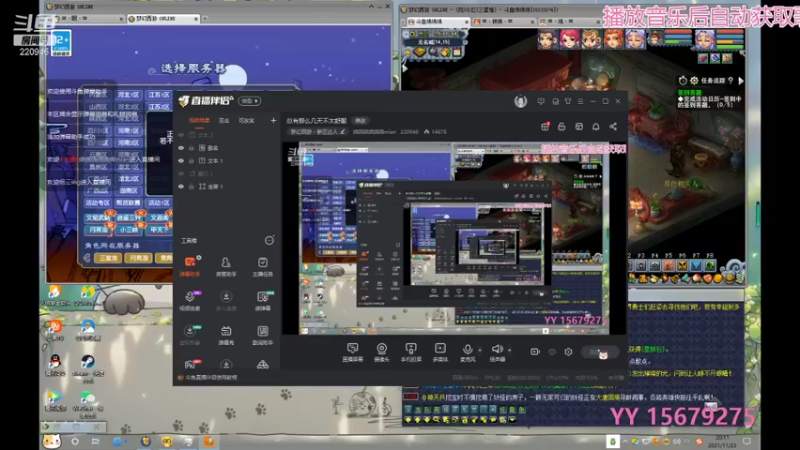Click the user avatar in streaming app

pyautogui.click(x=520, y=101)
